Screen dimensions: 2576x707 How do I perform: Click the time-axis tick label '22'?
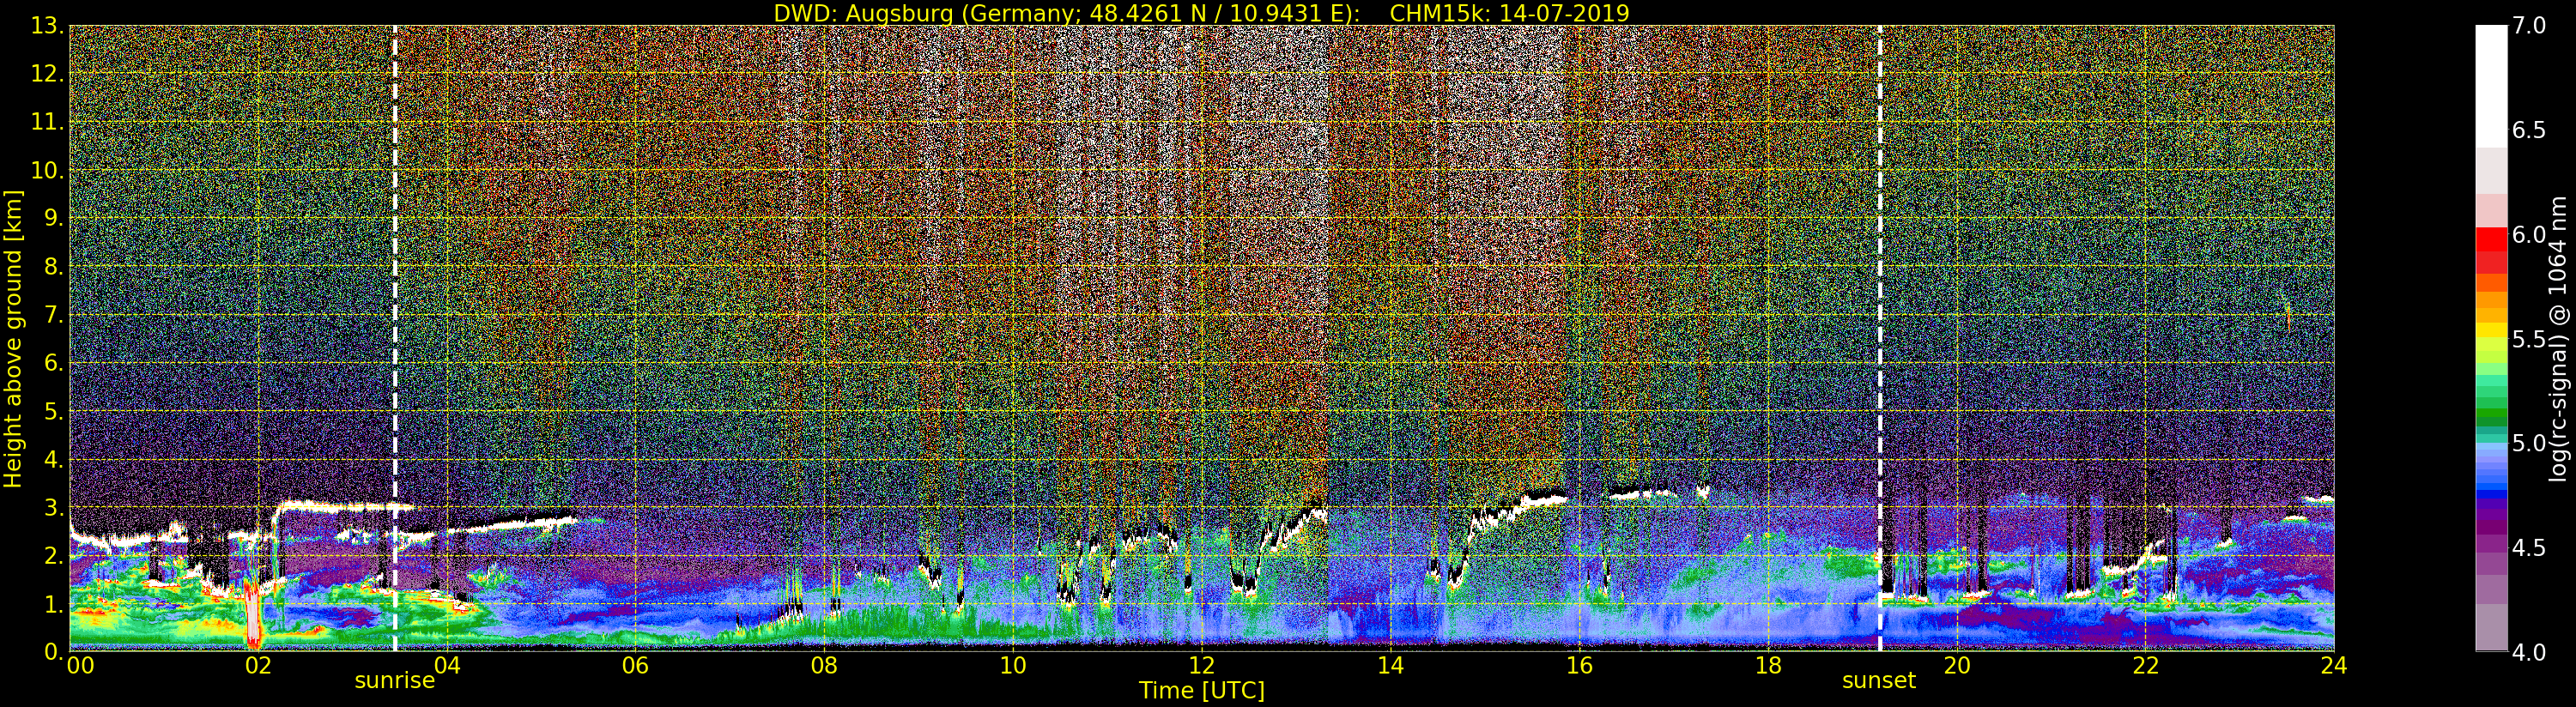click(2145, 665)
